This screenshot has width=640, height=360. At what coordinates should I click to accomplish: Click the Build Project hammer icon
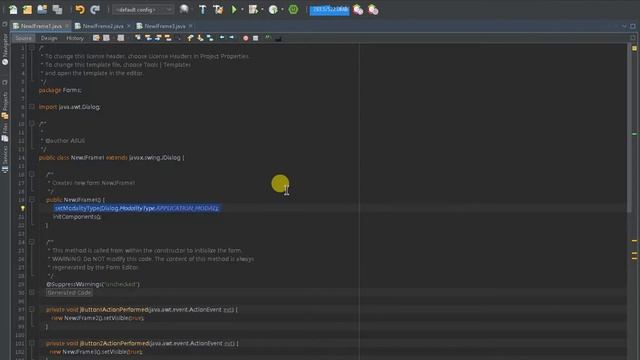point(202,9)
